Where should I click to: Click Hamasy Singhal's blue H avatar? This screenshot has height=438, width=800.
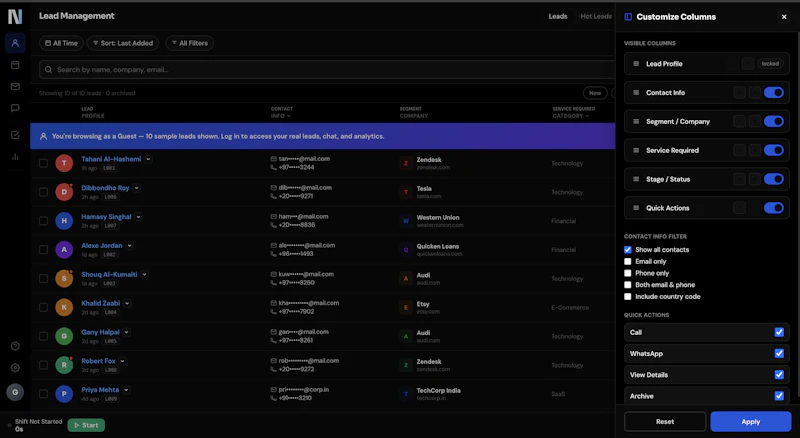[x=64, y=221]
